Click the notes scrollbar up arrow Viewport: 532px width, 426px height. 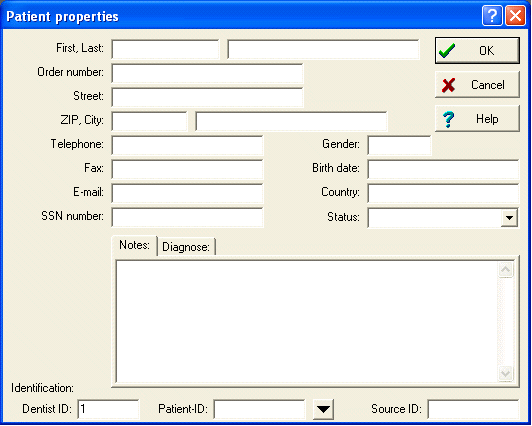click(506, 270)
